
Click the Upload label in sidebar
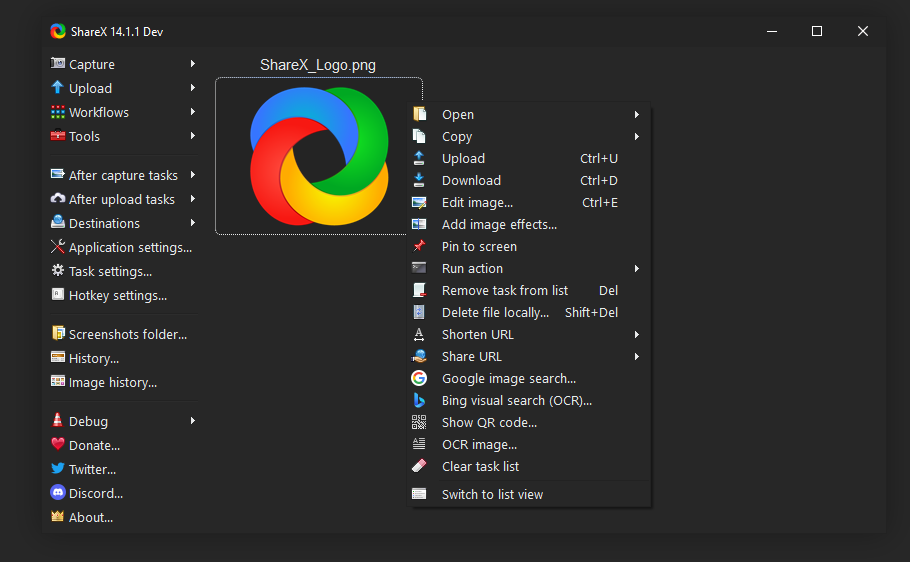(x=91, y=88)
